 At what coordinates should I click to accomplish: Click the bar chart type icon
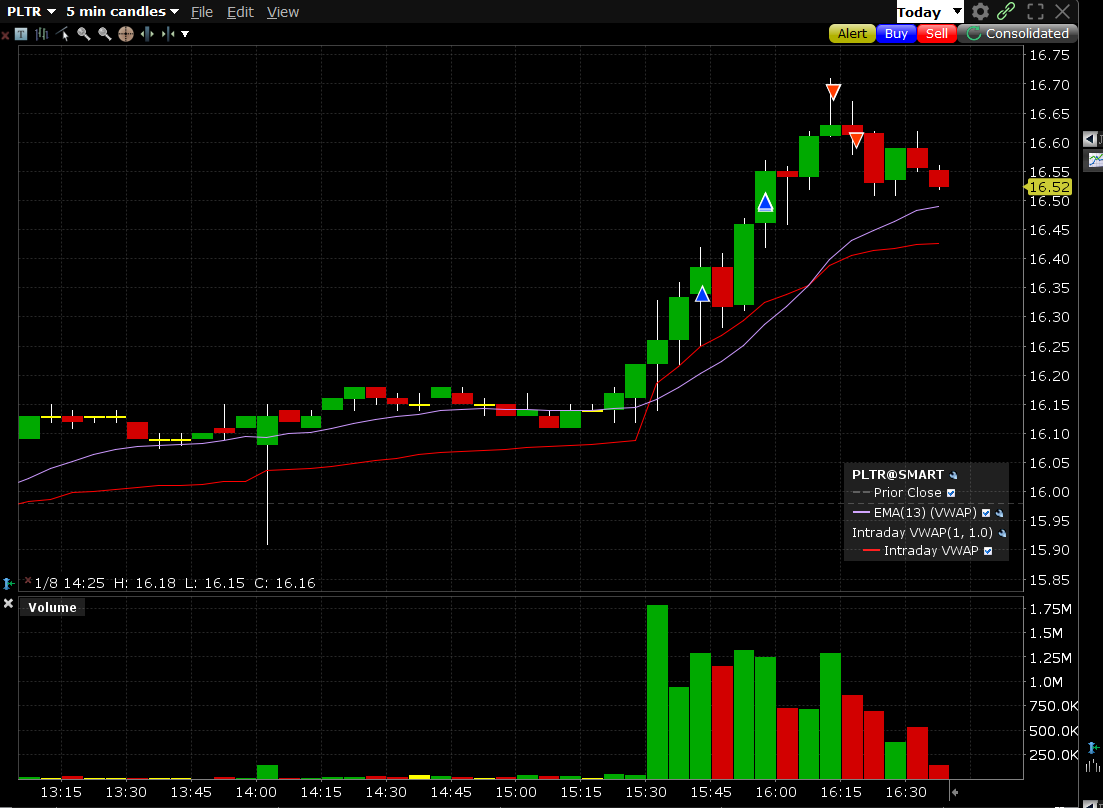[42, 34]
